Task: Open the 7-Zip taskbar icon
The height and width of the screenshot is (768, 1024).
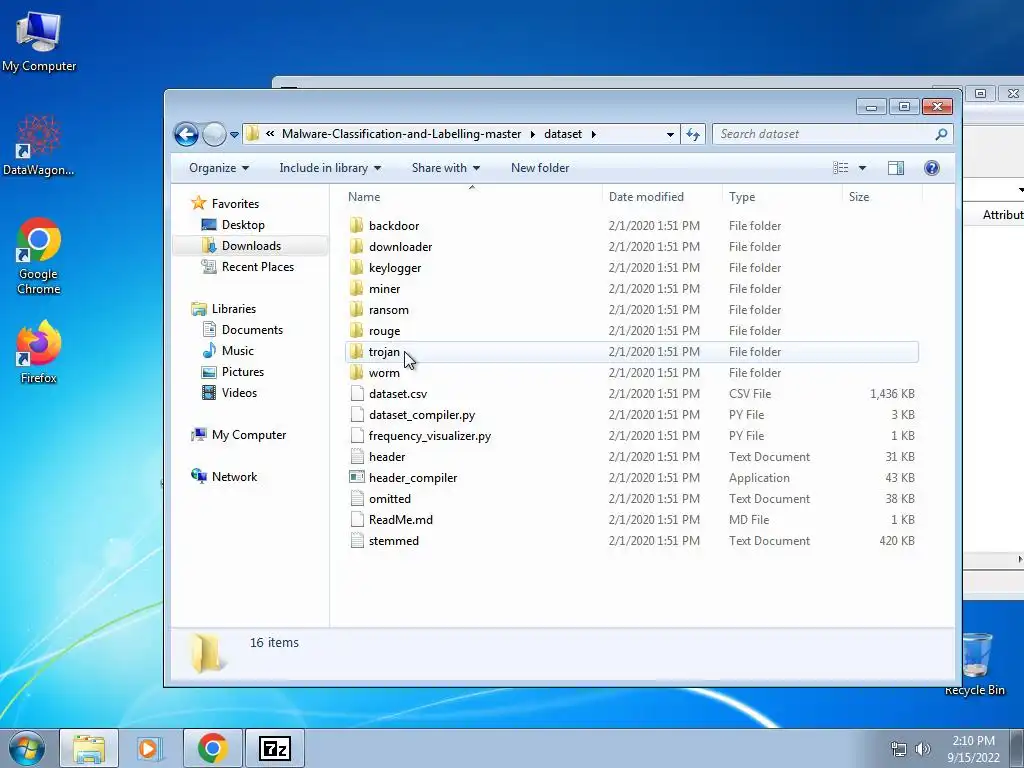Action: (x=274, y=748)
